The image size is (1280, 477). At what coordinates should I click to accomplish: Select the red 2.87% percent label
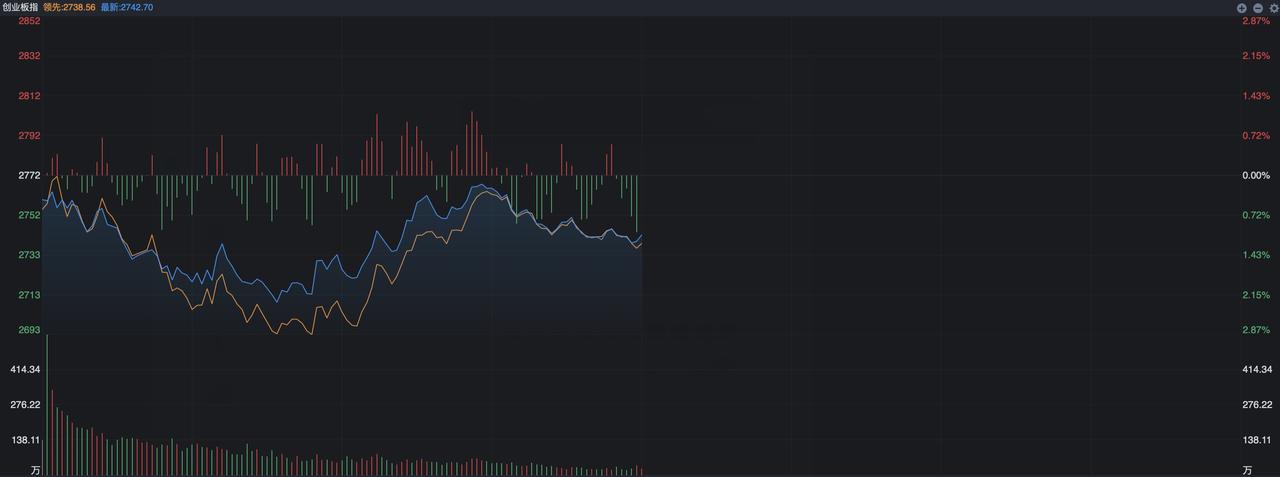(x=1255, y=21)
